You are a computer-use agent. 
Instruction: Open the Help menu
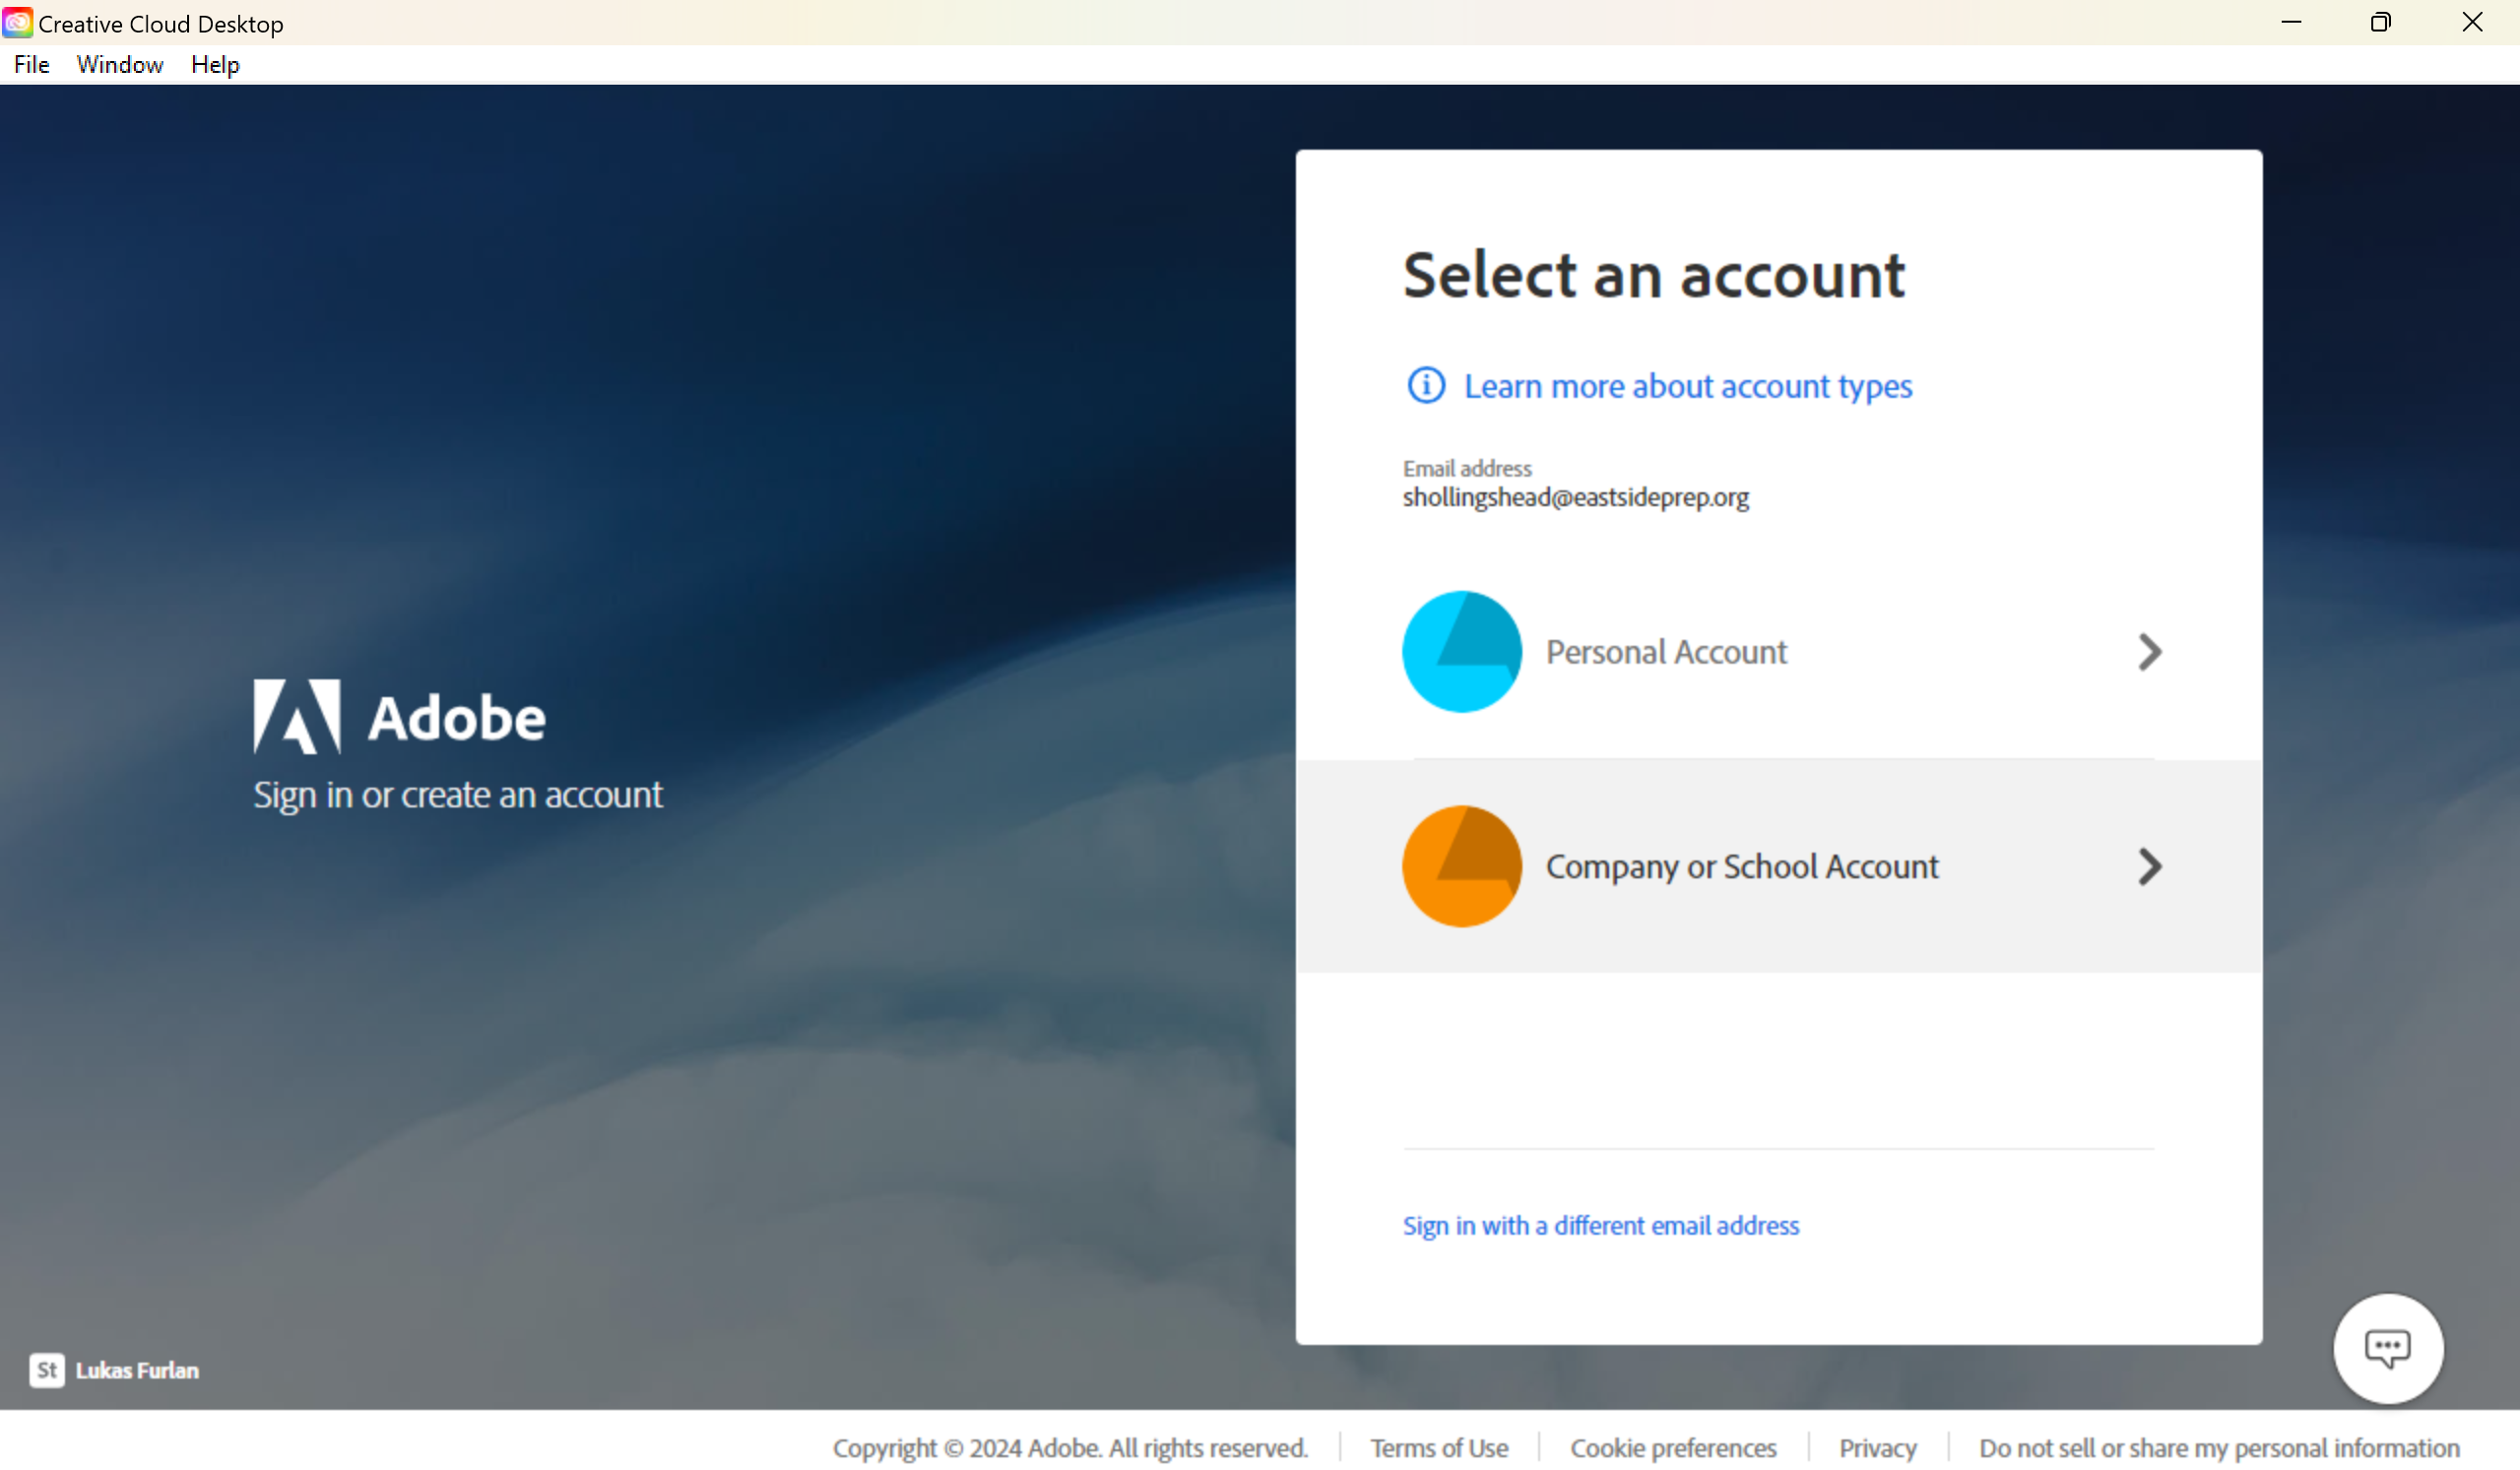pos(215,65)
